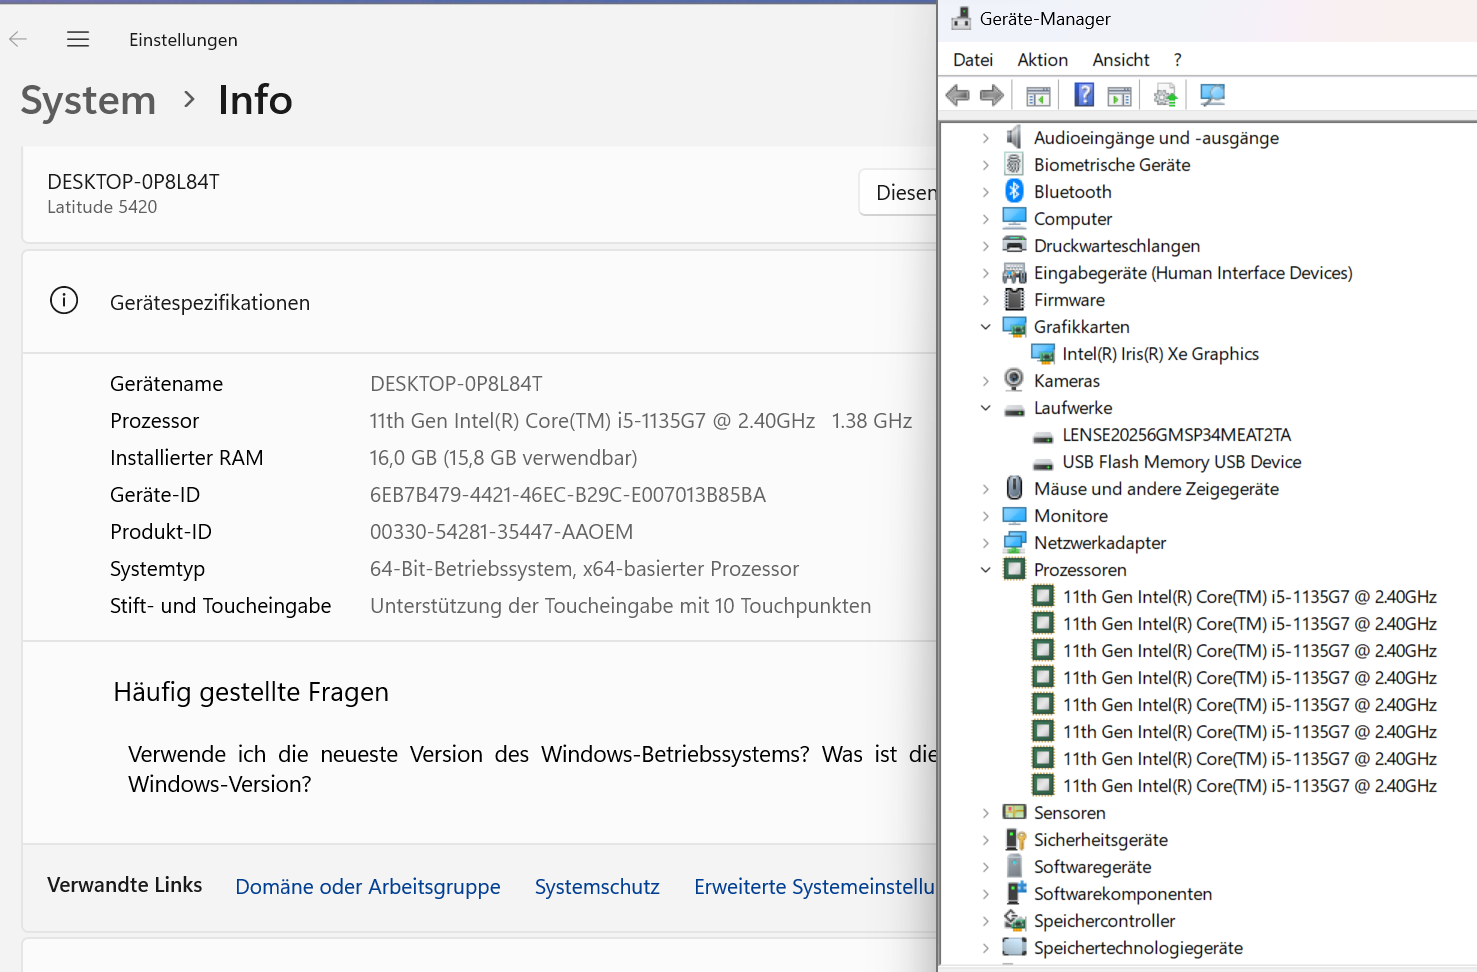Click the Sicherheitsgeräte icon
Image resolution: width=1477 pixels, height=972 pixels.
[1014, 839]
